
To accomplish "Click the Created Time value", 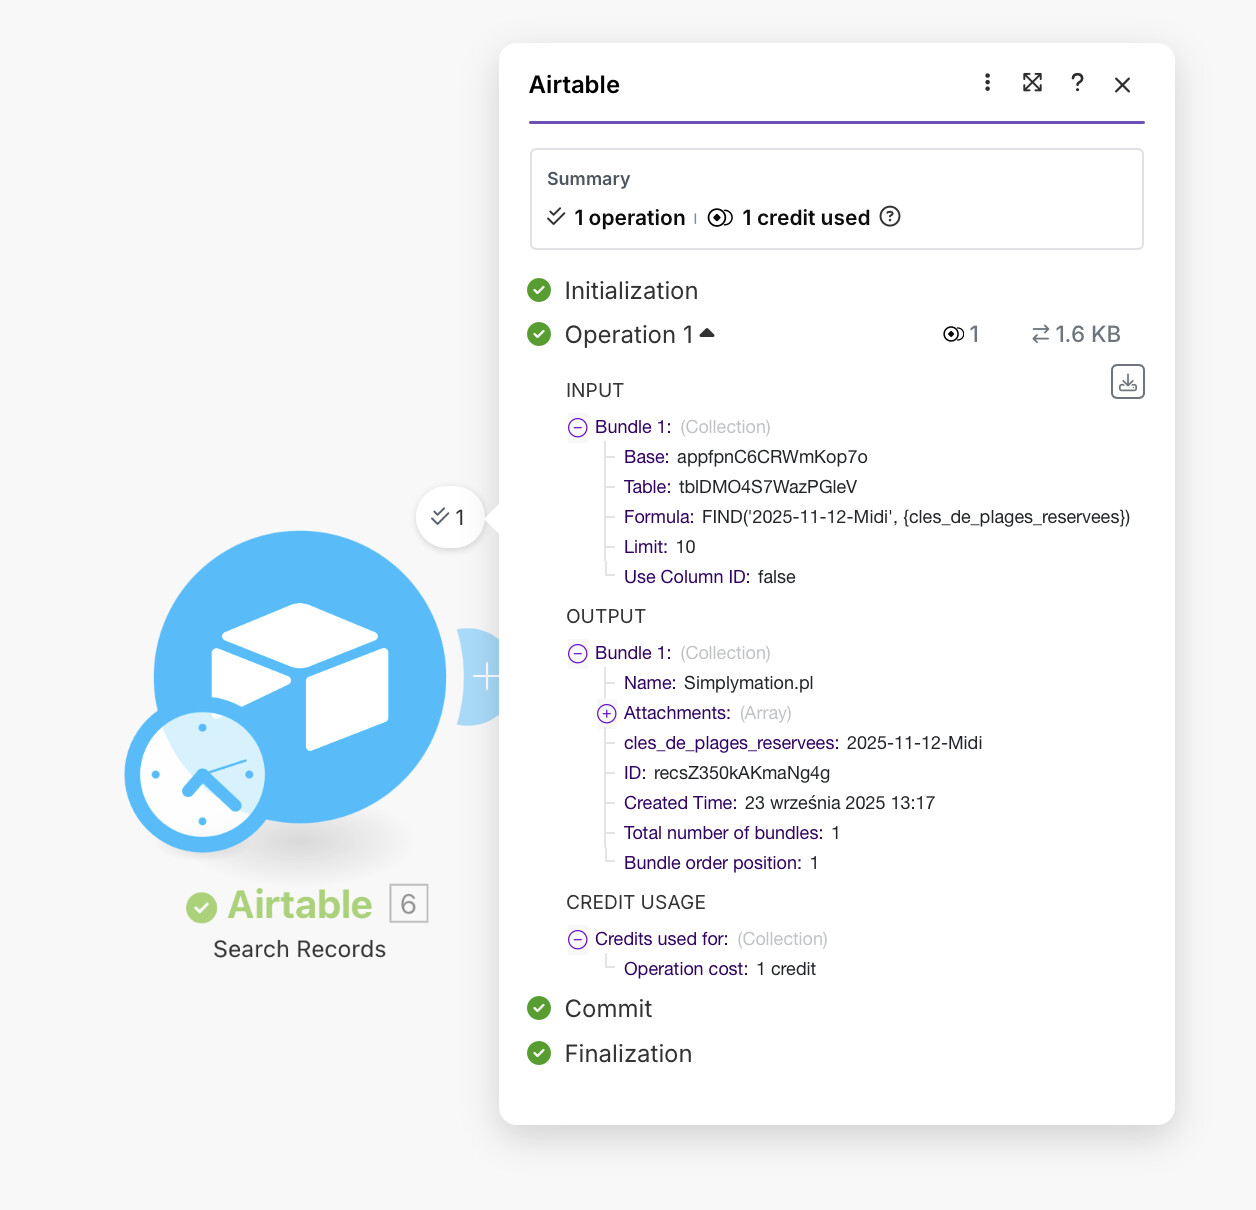I will pyautogui.click(x=840, y=803).
